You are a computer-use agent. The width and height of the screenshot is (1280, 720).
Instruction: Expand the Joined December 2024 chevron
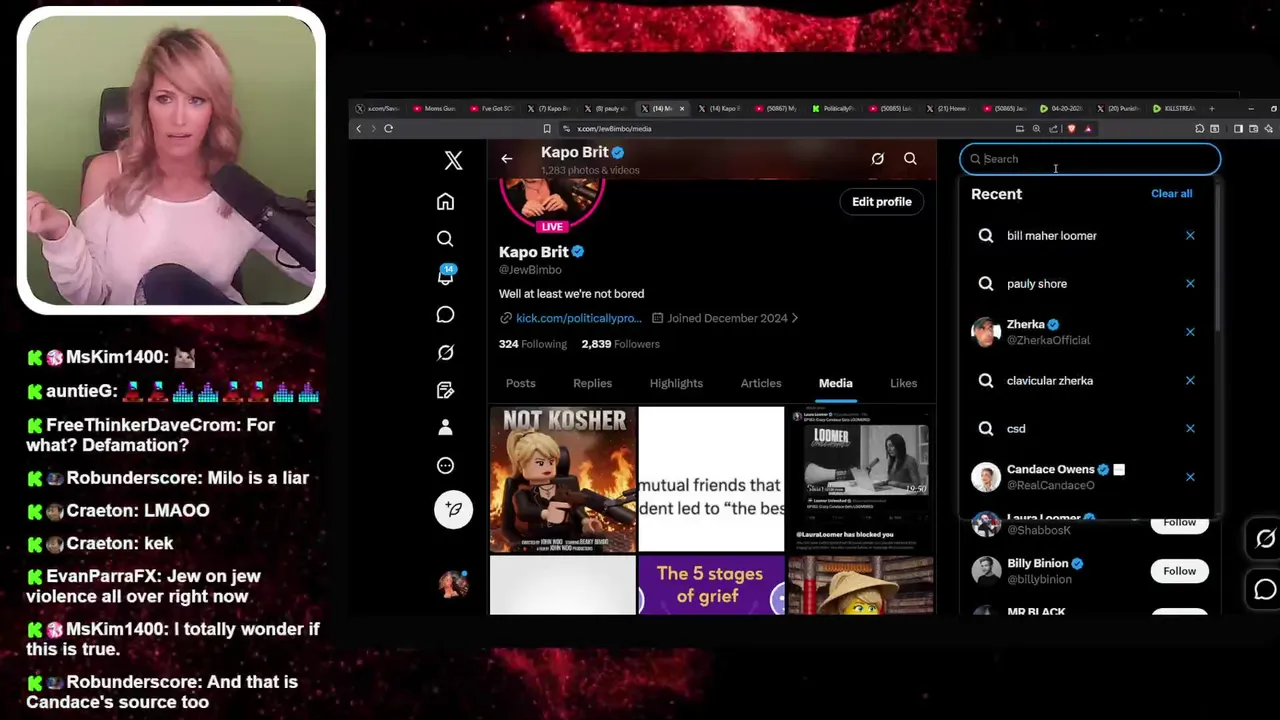click(x=795, y=318)
